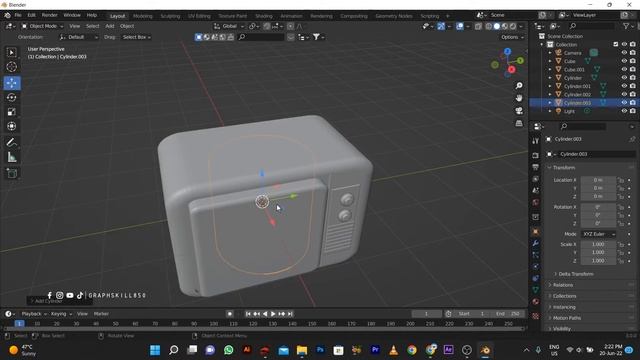
Task: Toggle camera view with the camera icon
Action: coord(519,111)
